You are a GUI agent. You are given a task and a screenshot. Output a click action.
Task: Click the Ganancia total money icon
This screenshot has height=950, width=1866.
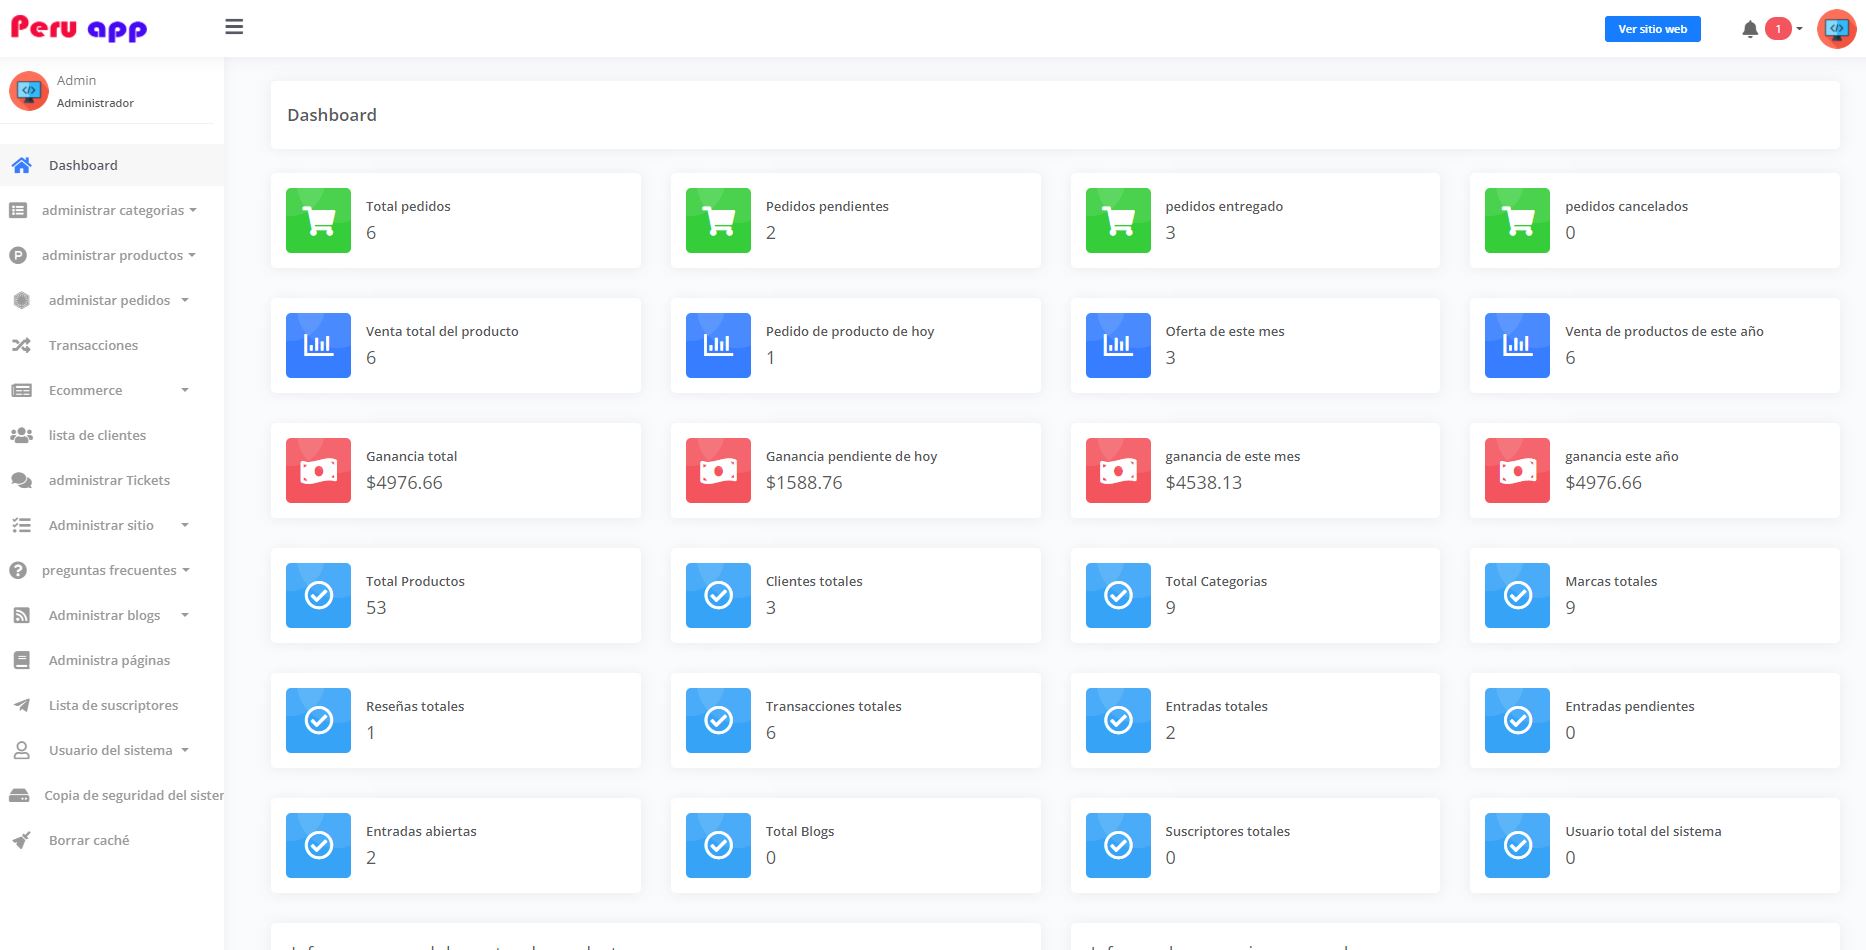pos(318,470)
